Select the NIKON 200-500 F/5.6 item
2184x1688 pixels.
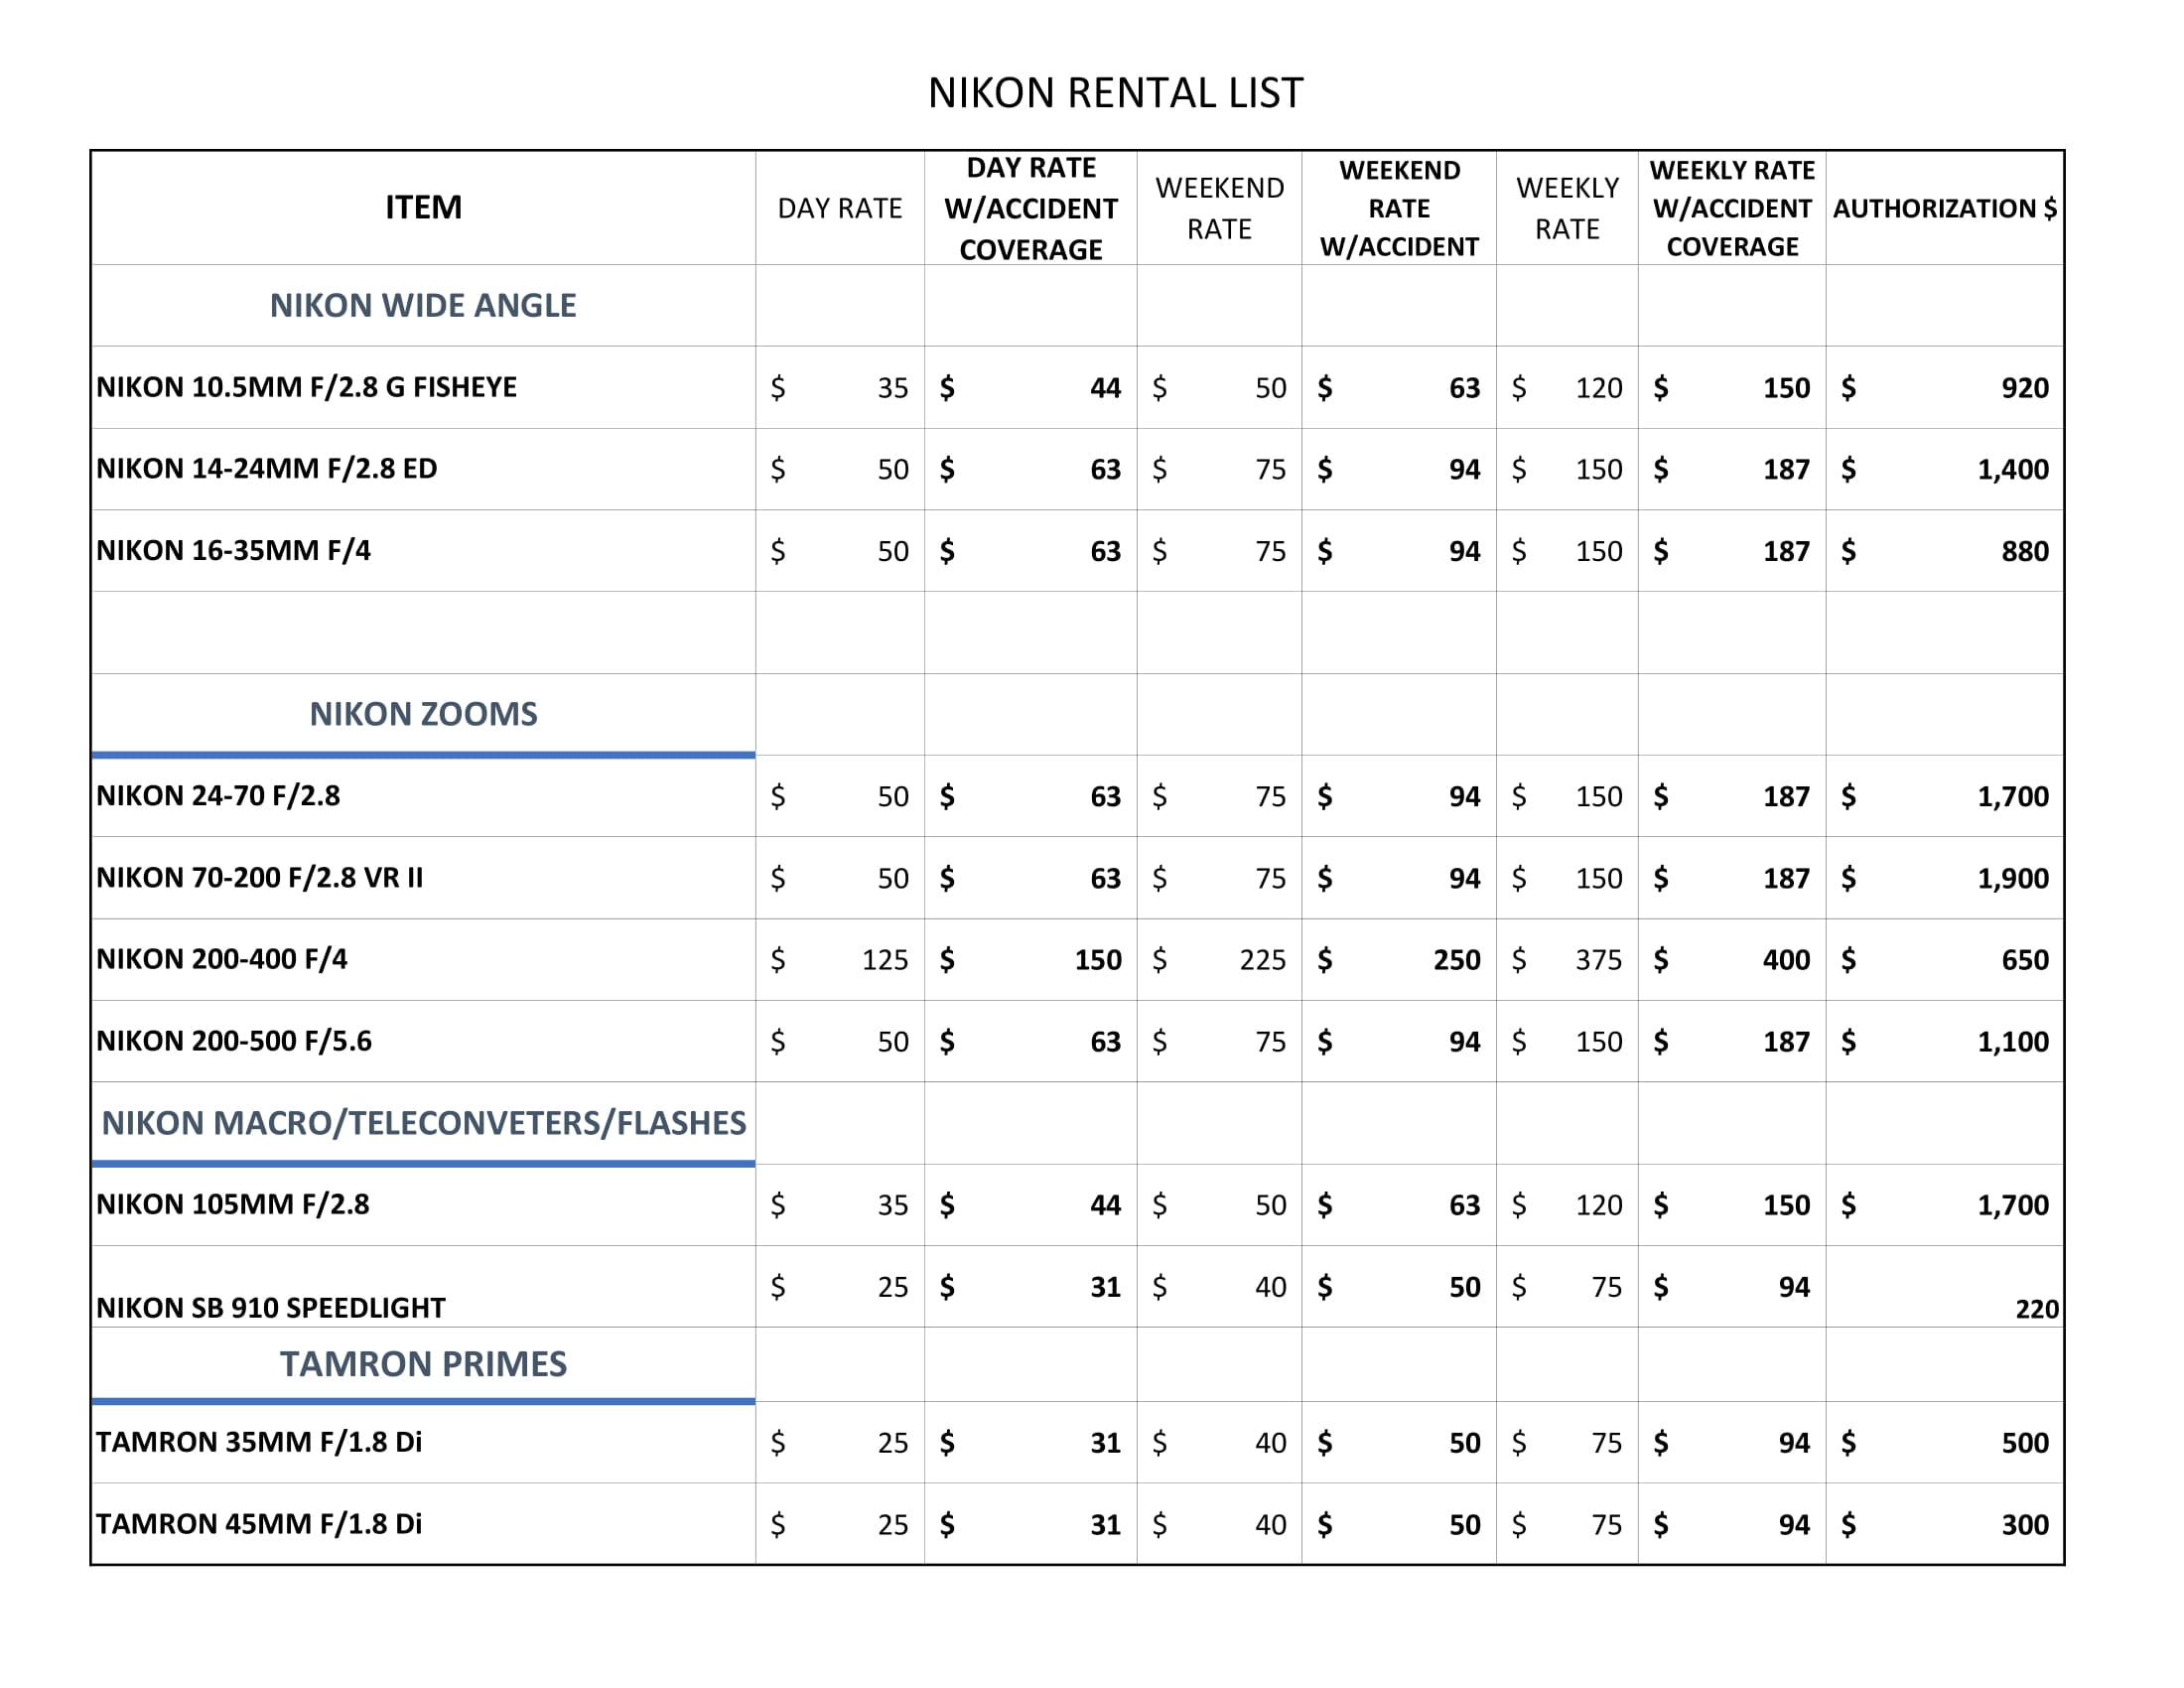tap(233, 1041)
